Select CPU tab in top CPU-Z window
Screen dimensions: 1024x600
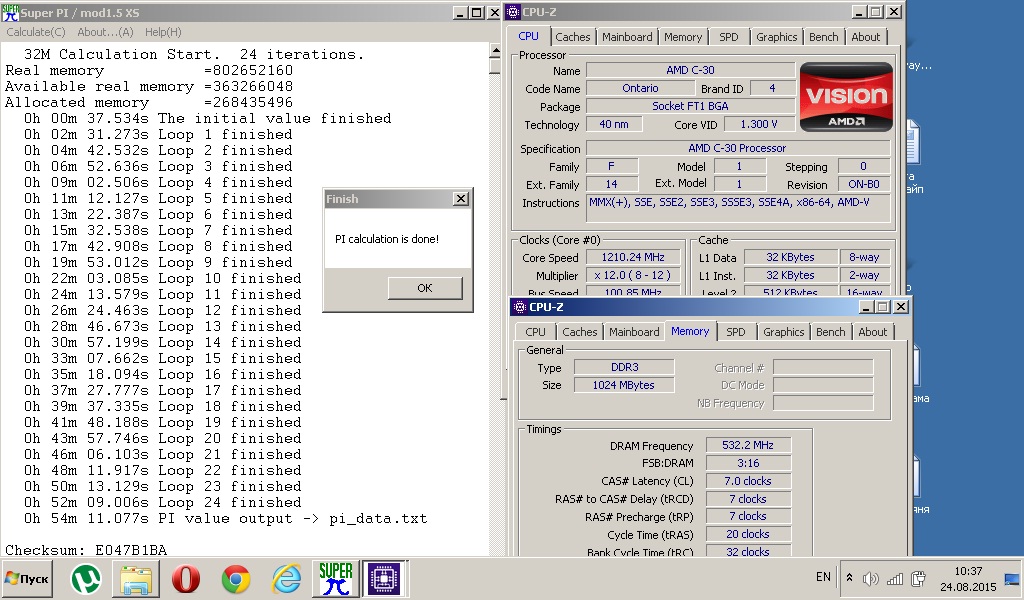[528, 37]
